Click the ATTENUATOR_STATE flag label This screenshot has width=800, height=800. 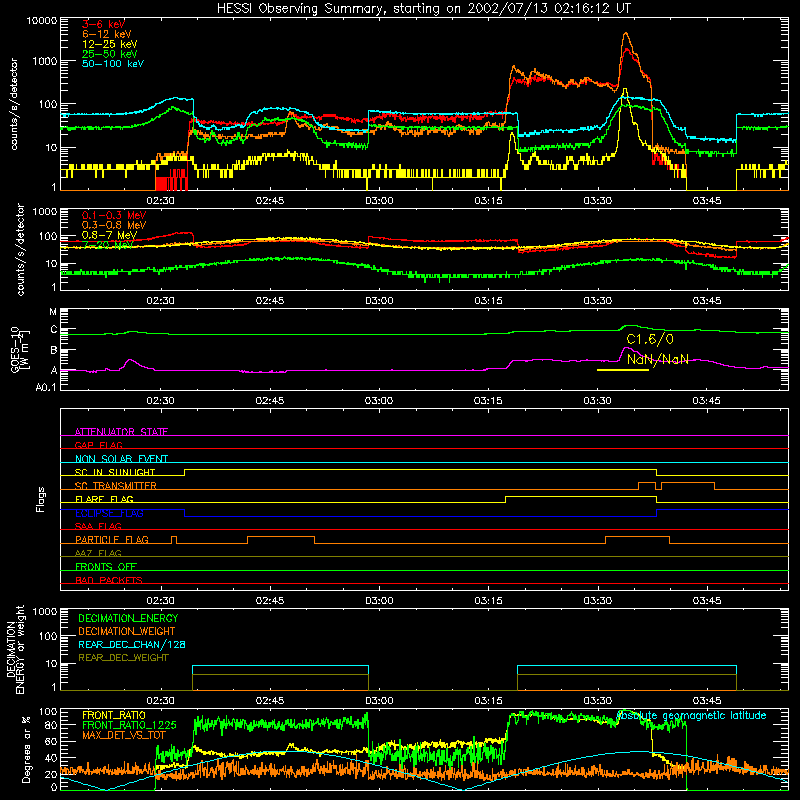tap(121, 432)
